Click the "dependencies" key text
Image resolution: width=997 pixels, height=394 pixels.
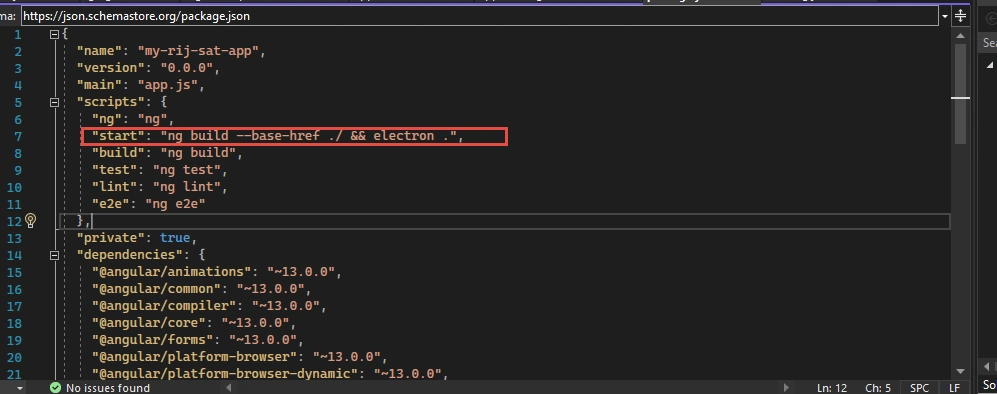[x=130, y=255]
